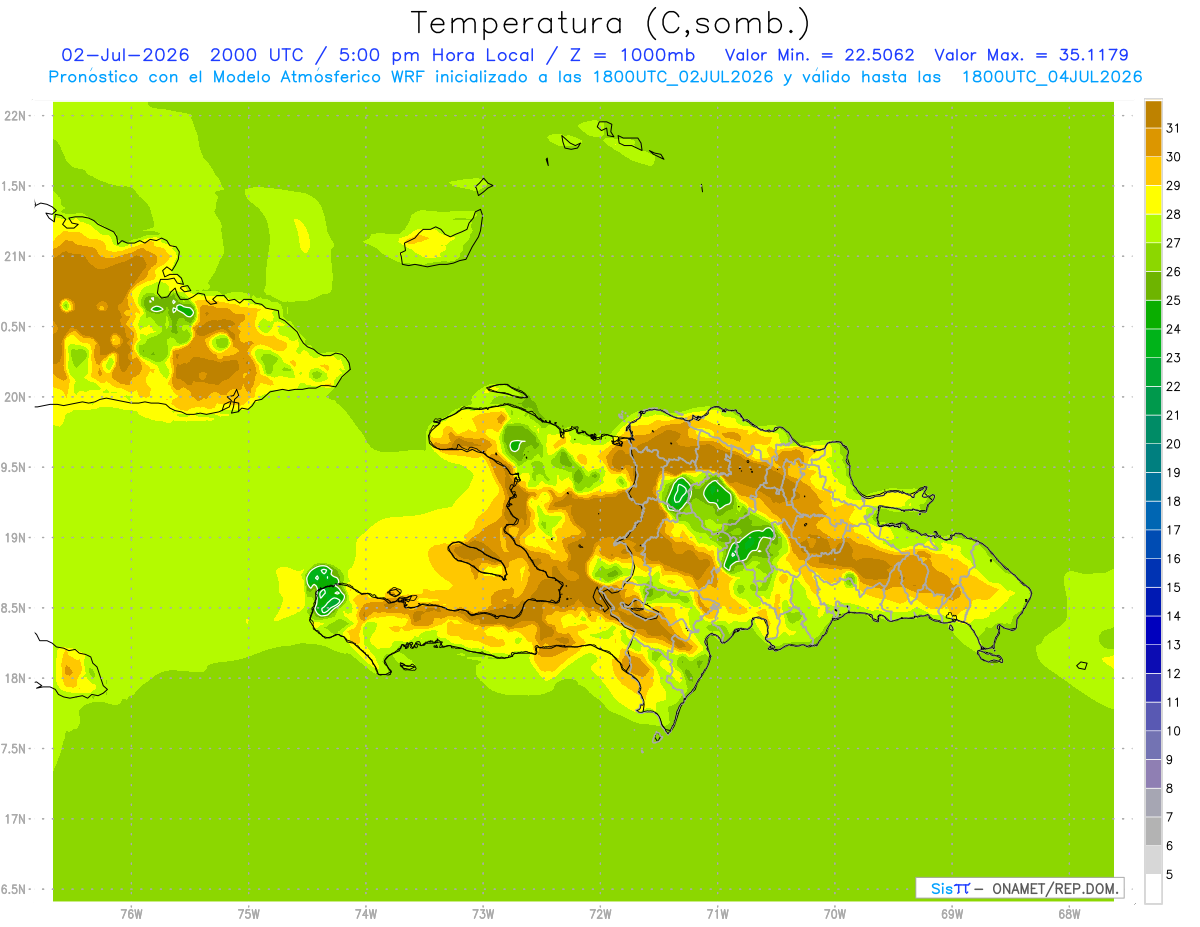1200x927 pixels.
Task: Pick the legend color band between 20 and 21
Action: coord(1153,429)
